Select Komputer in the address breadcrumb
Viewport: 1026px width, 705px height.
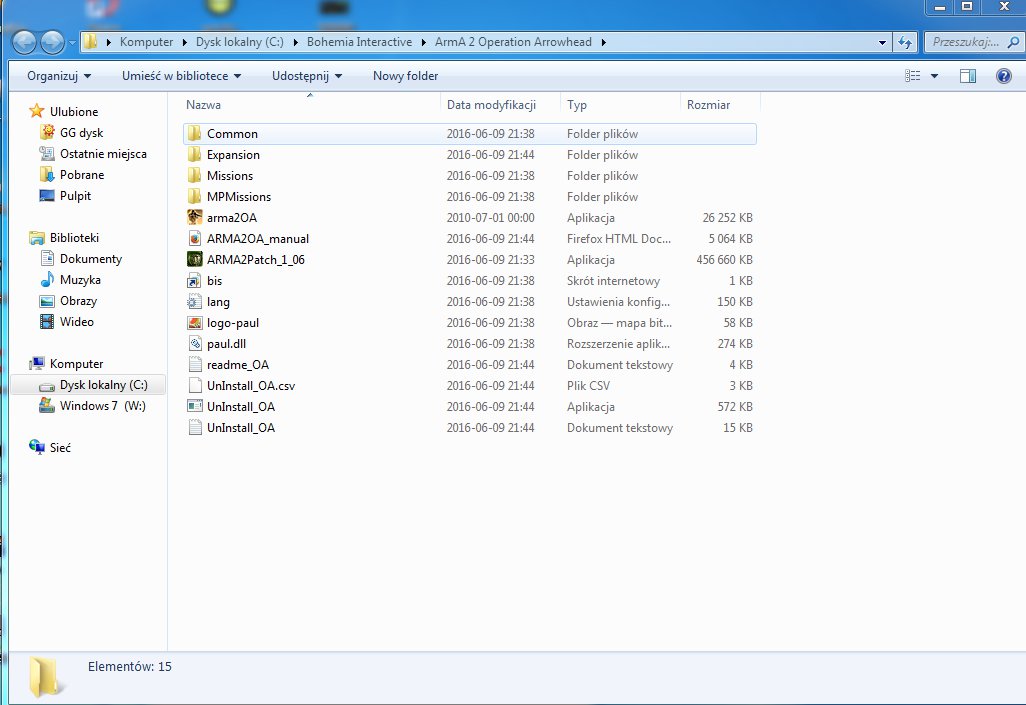147,42
